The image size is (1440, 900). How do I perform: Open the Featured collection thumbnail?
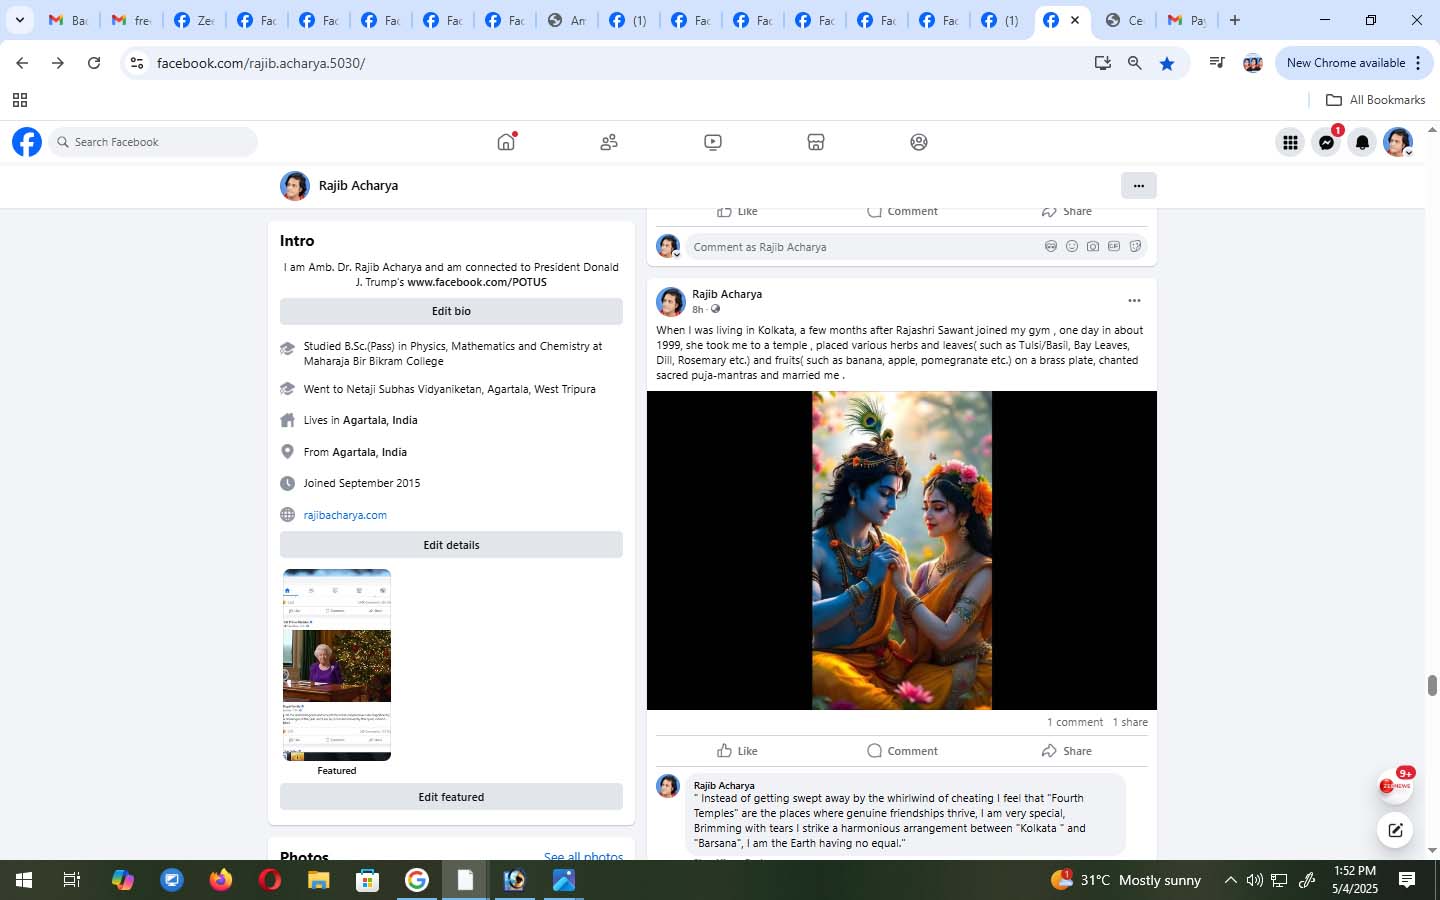(337, 665)
